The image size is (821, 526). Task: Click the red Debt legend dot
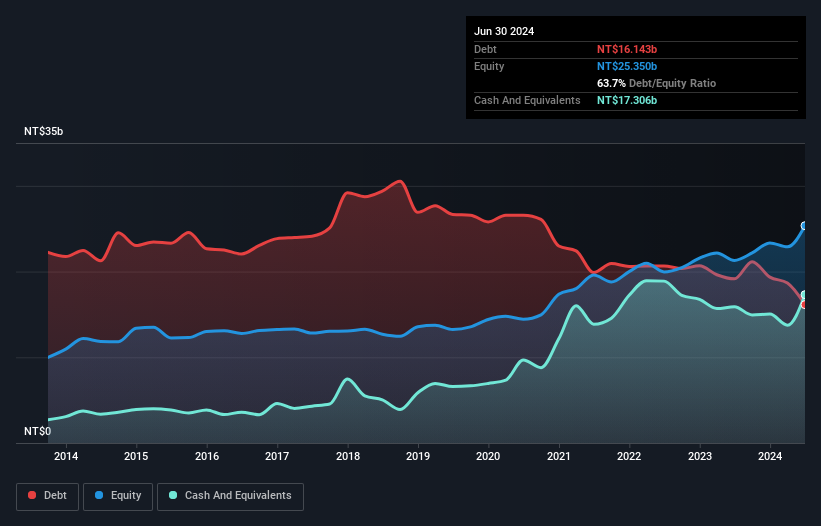(x=32, y=495)
